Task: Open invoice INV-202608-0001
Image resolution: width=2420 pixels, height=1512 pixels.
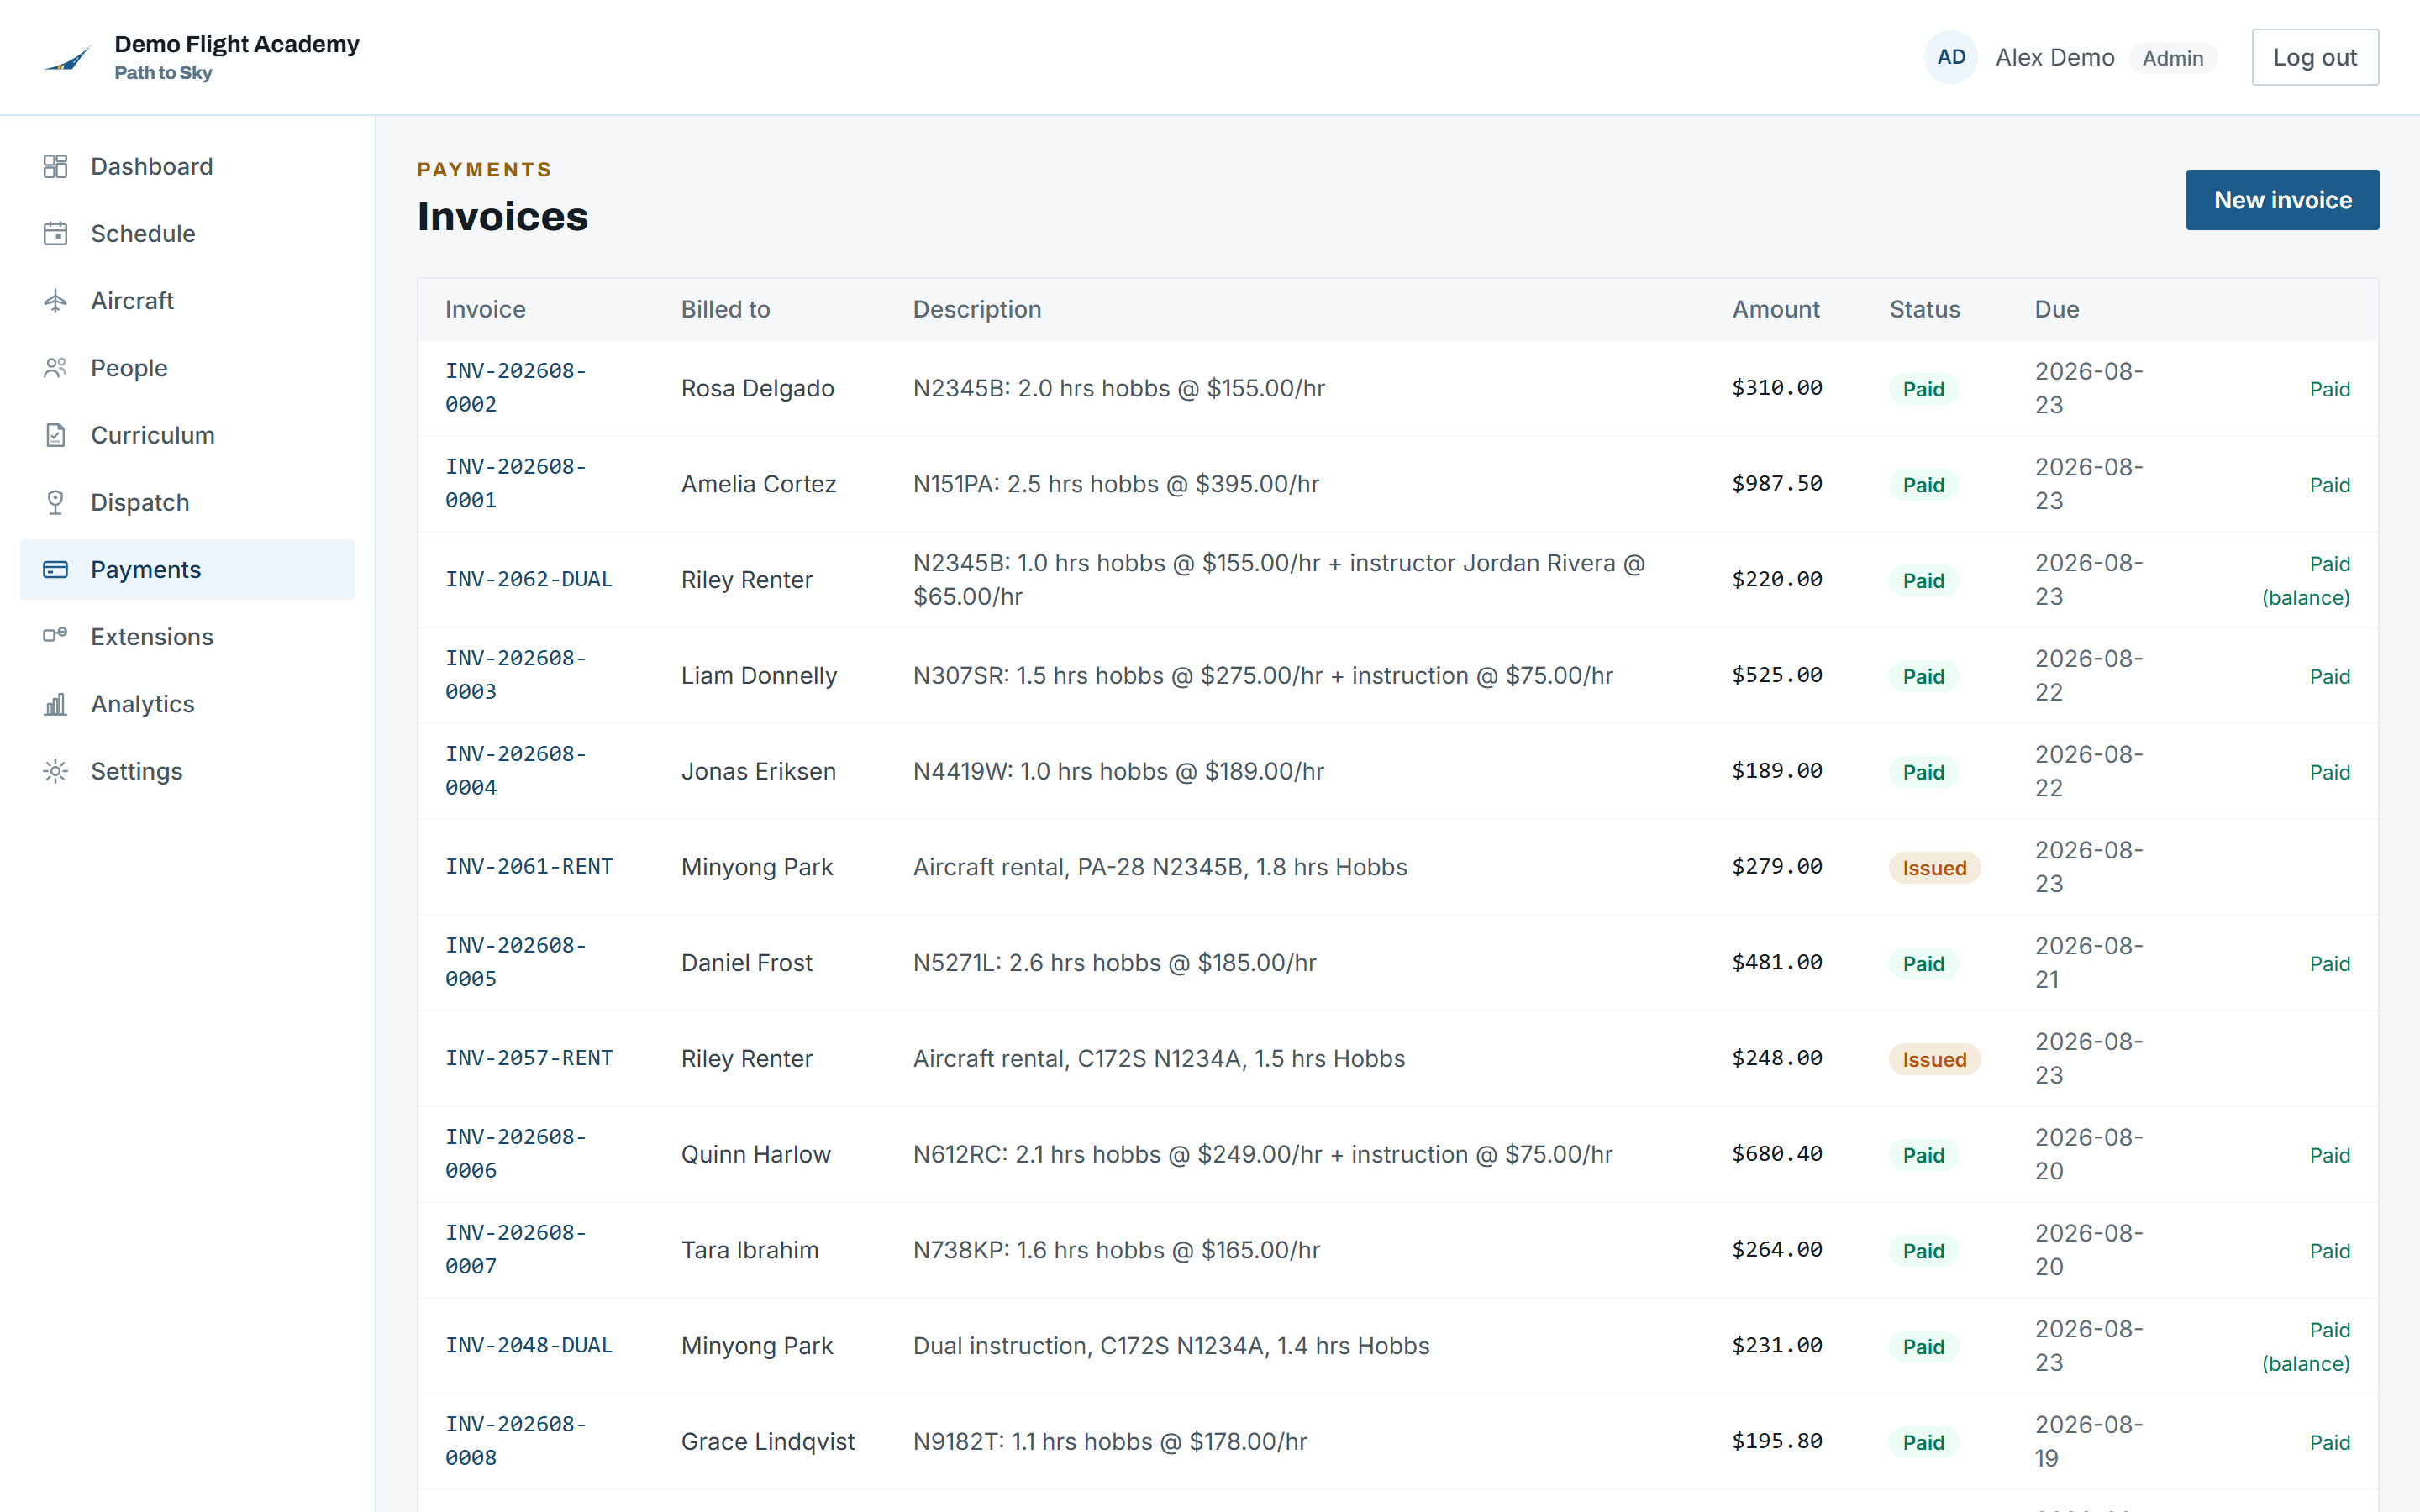Action: [x=516, y=483]
